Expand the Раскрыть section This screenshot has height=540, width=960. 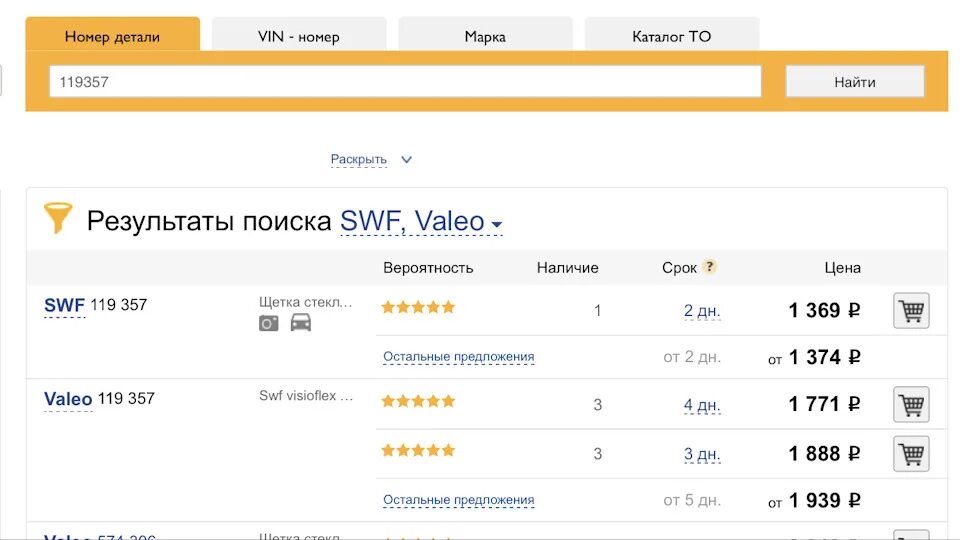tap(371, 160)
